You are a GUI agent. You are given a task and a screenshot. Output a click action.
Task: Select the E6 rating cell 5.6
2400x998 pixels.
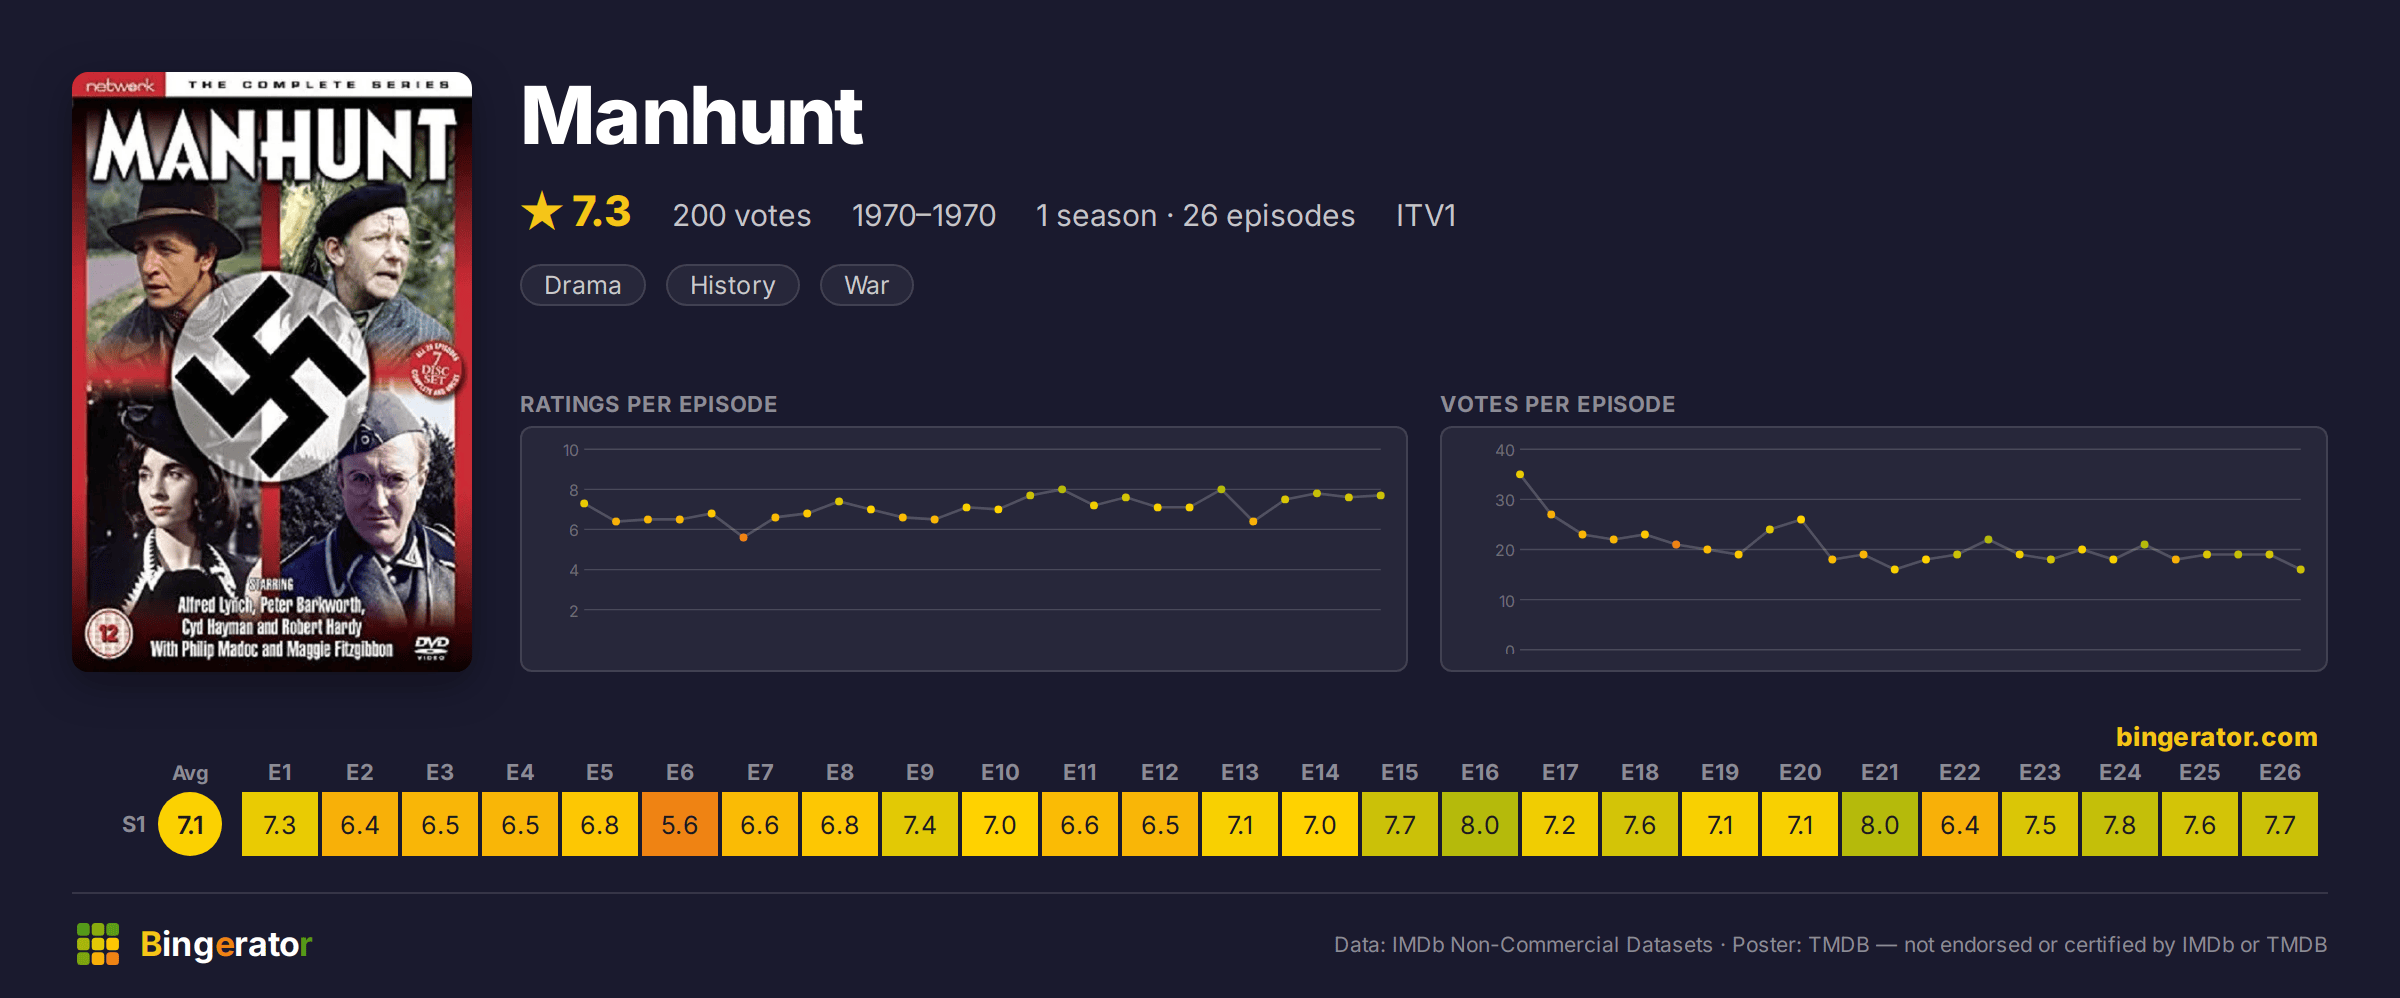680,824
